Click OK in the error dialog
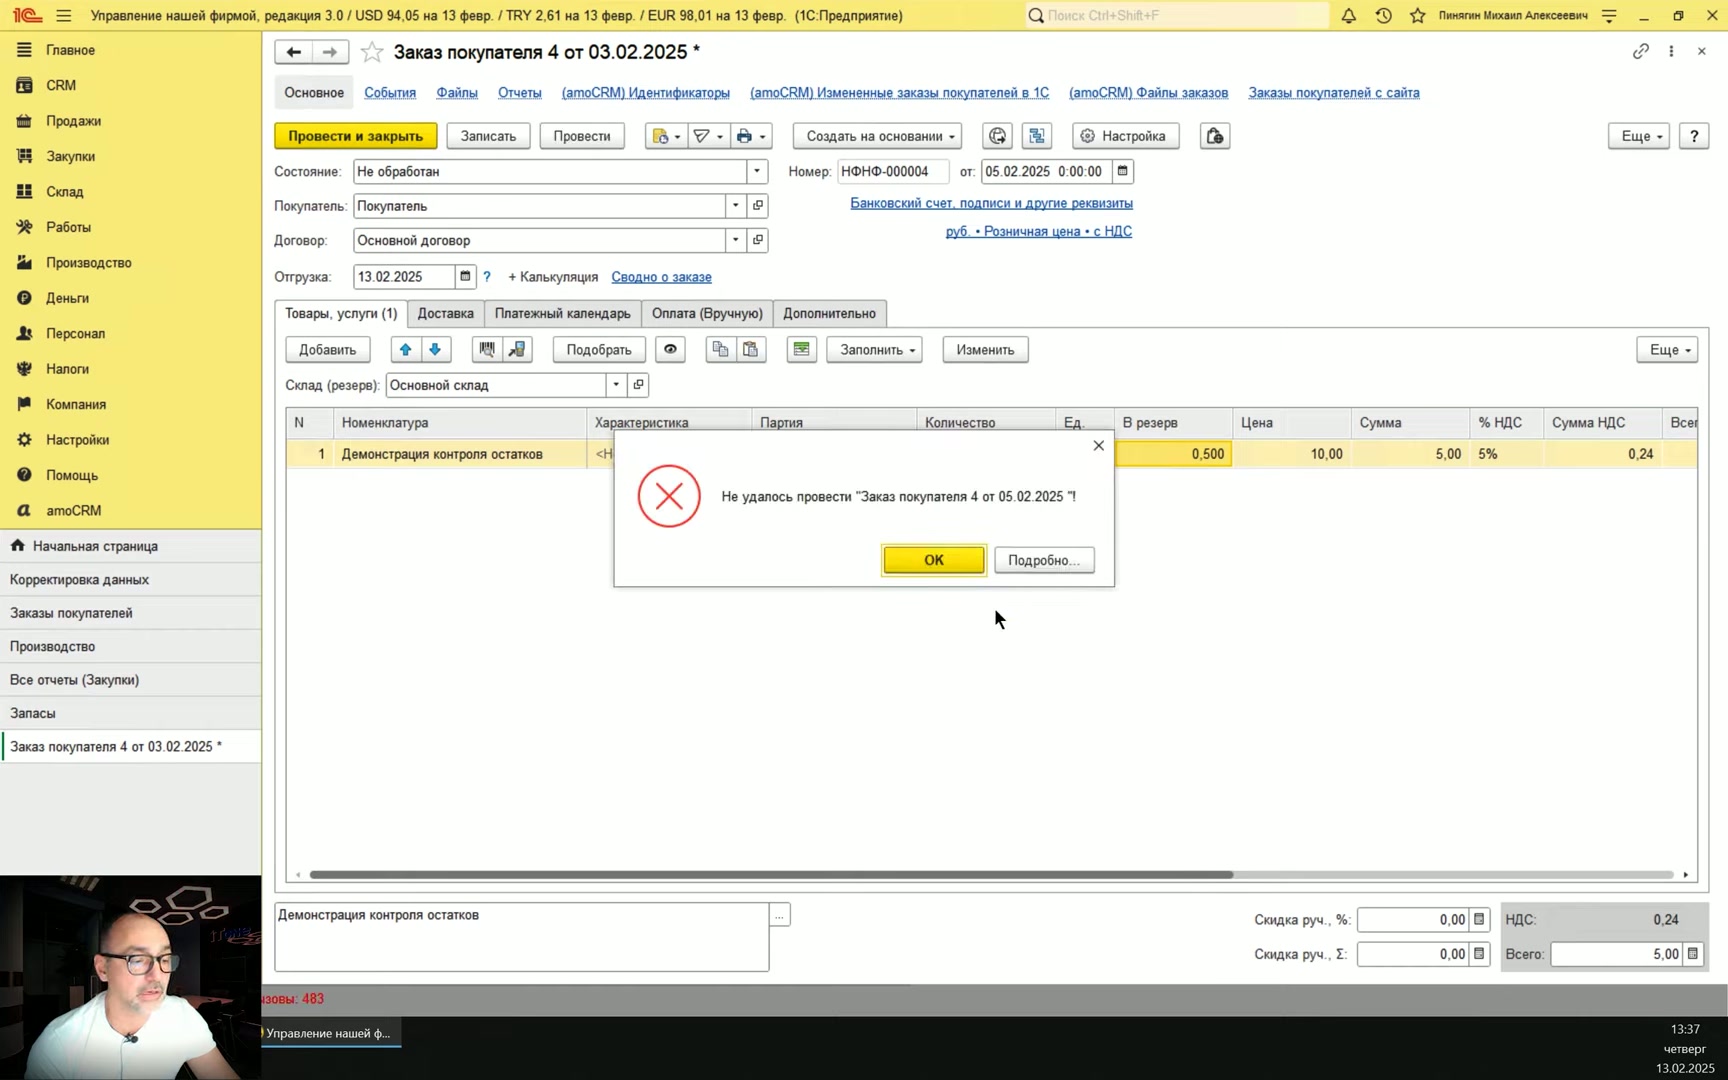The width and height of the screenshot is (1728, 1080). [x=934, y=560]
